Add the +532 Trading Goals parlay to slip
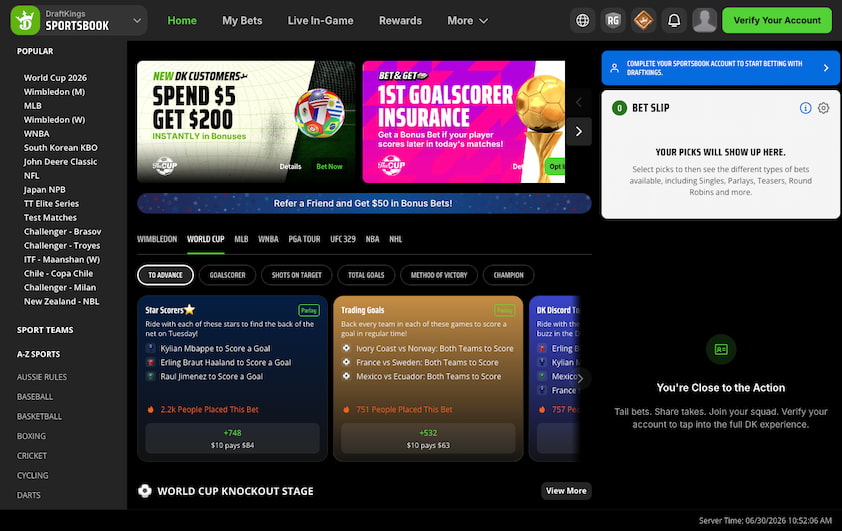The image size is (842, 531). (428, 438)
